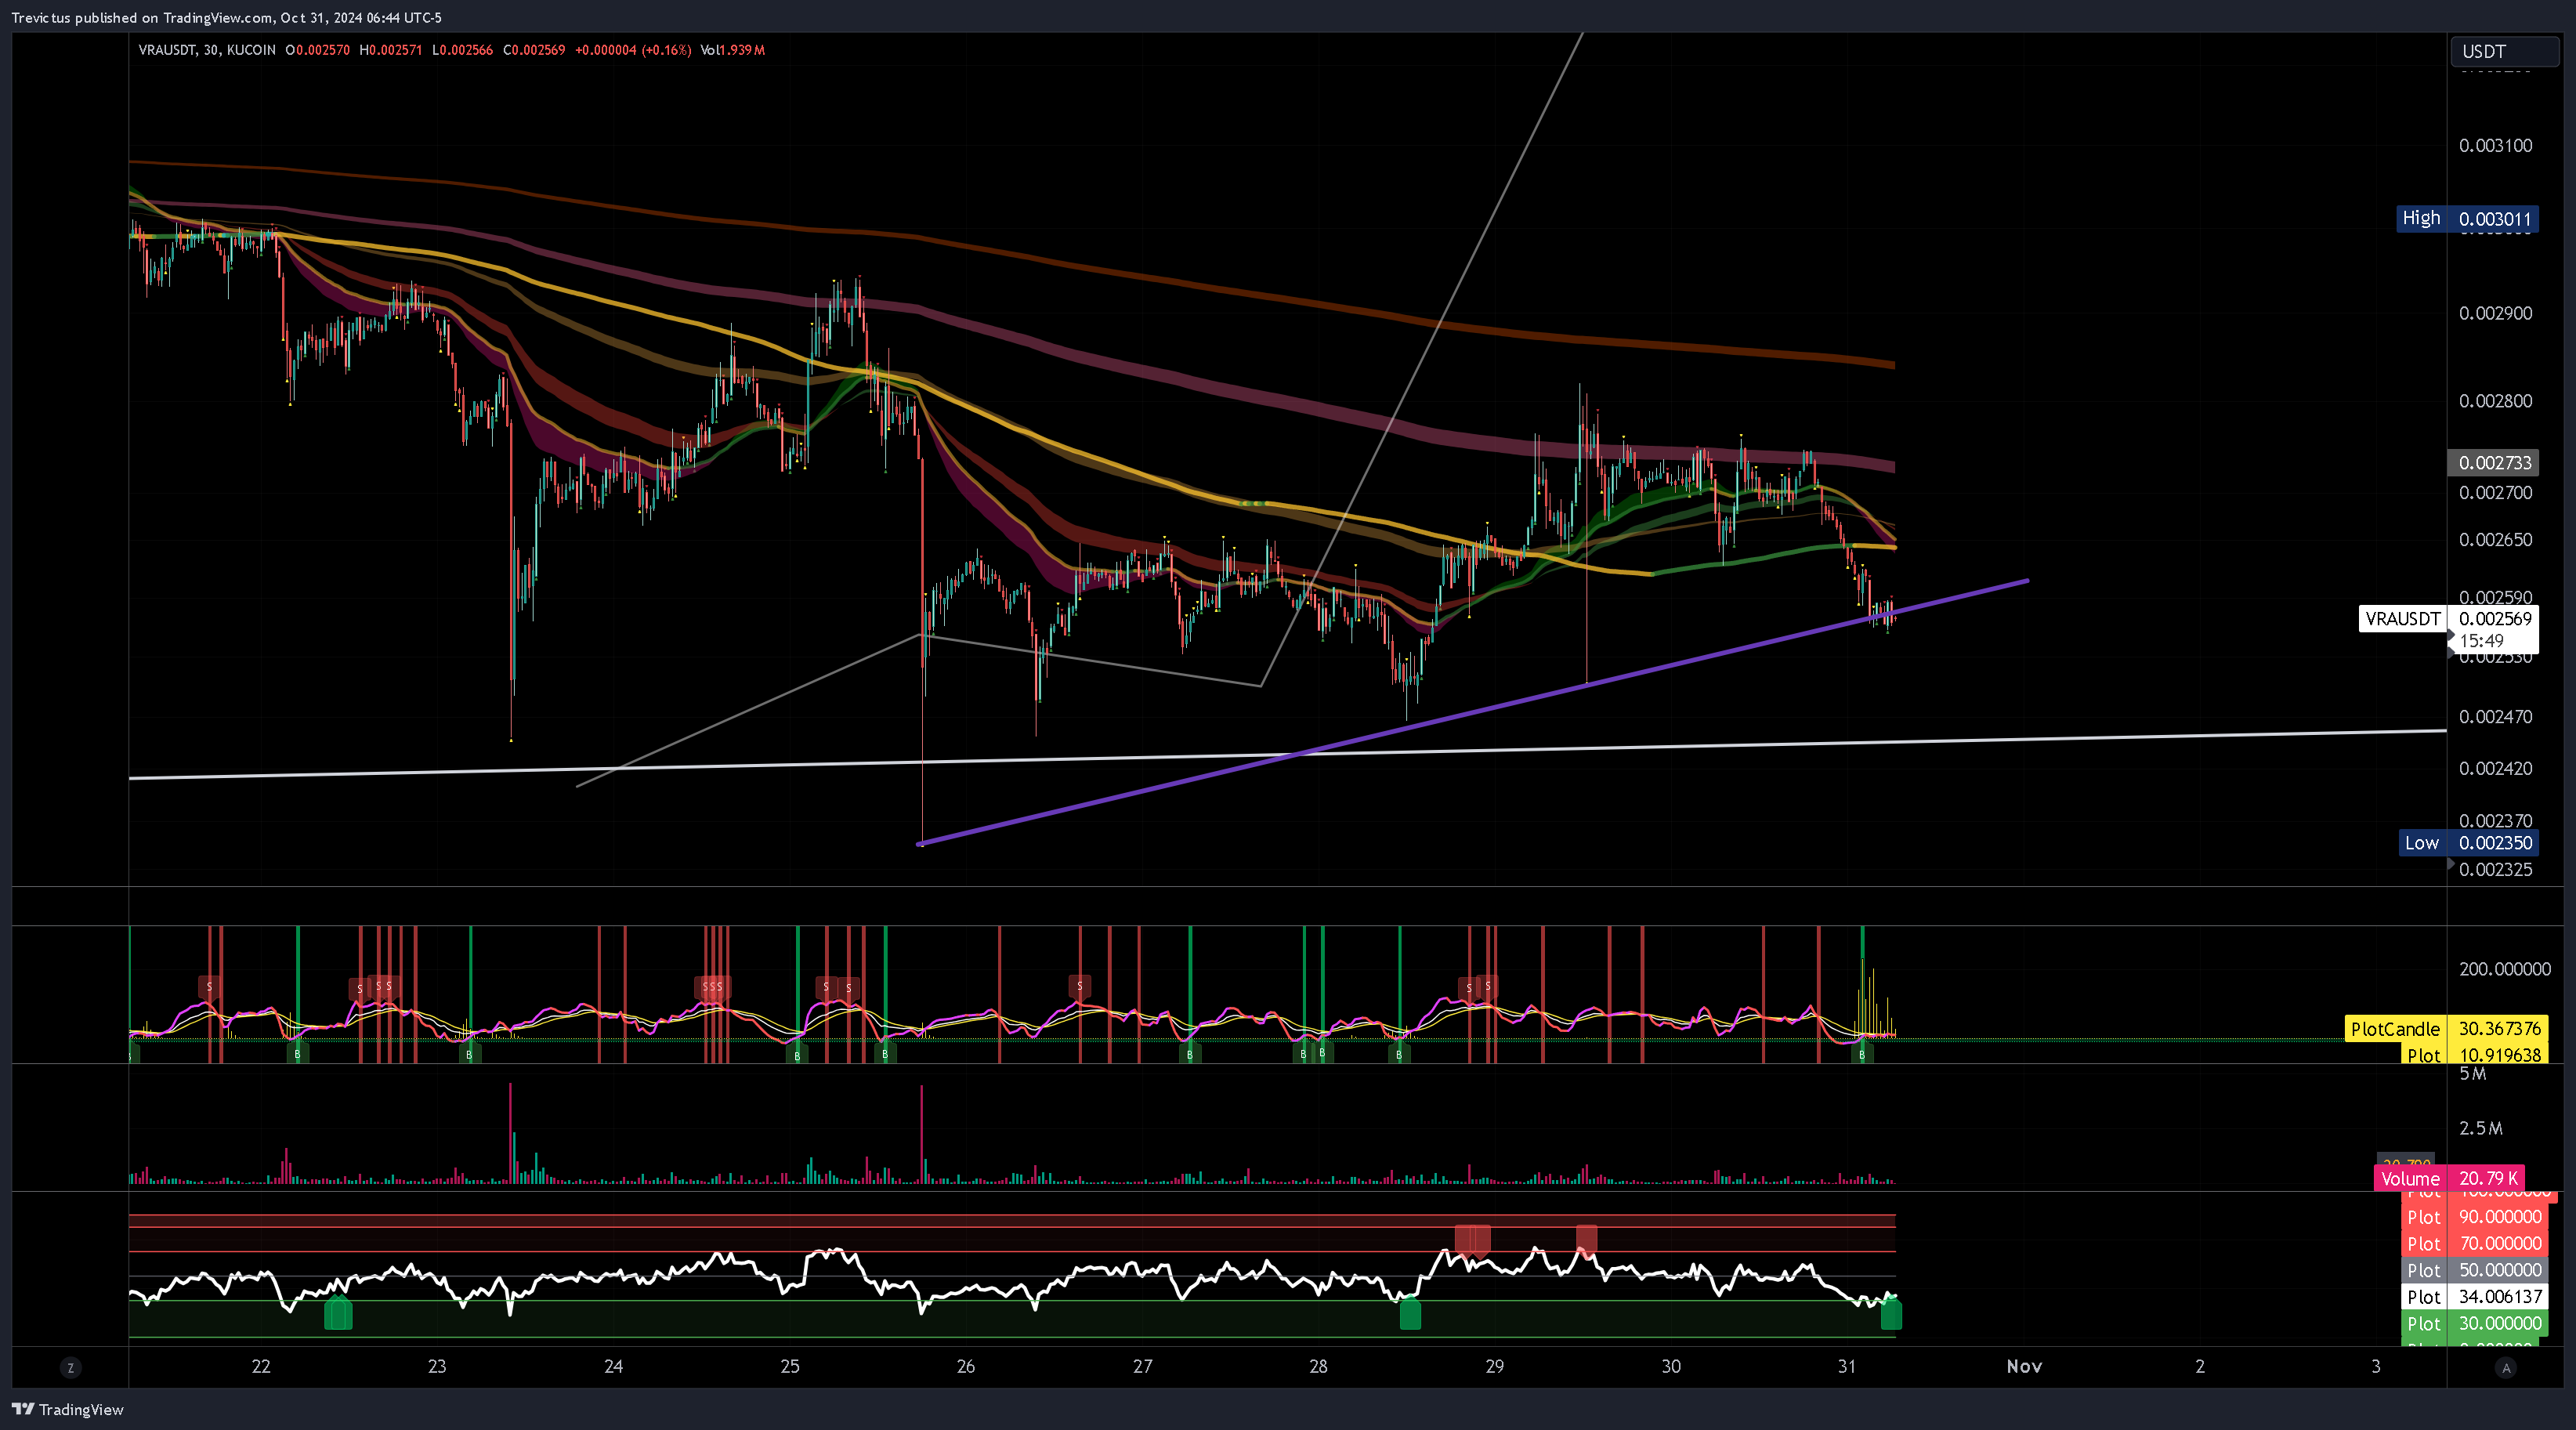Screen dimensions: 2576x1430
Task: Click the yellow PlotCandle 30.367376 label
Action: 2446,1028
